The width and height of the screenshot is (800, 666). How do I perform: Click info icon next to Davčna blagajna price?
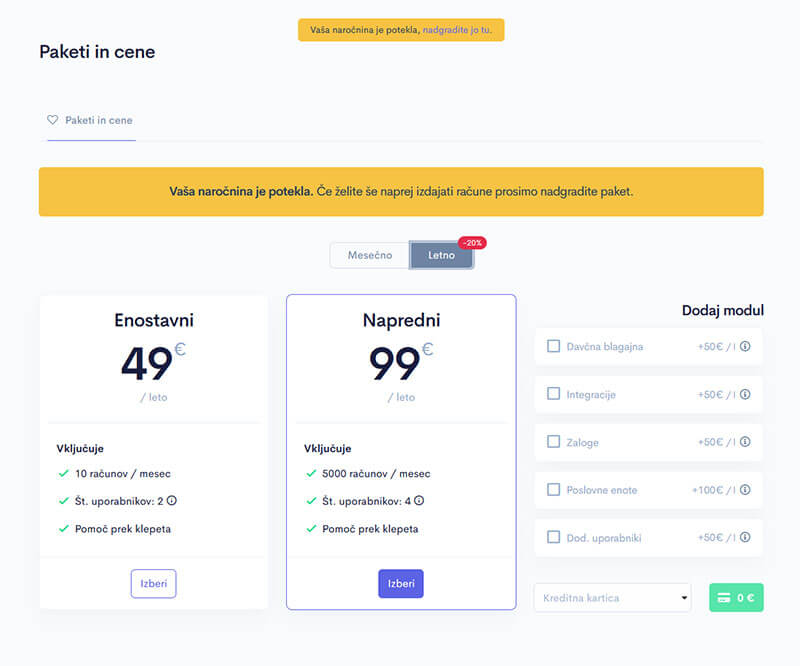point(745,347)
